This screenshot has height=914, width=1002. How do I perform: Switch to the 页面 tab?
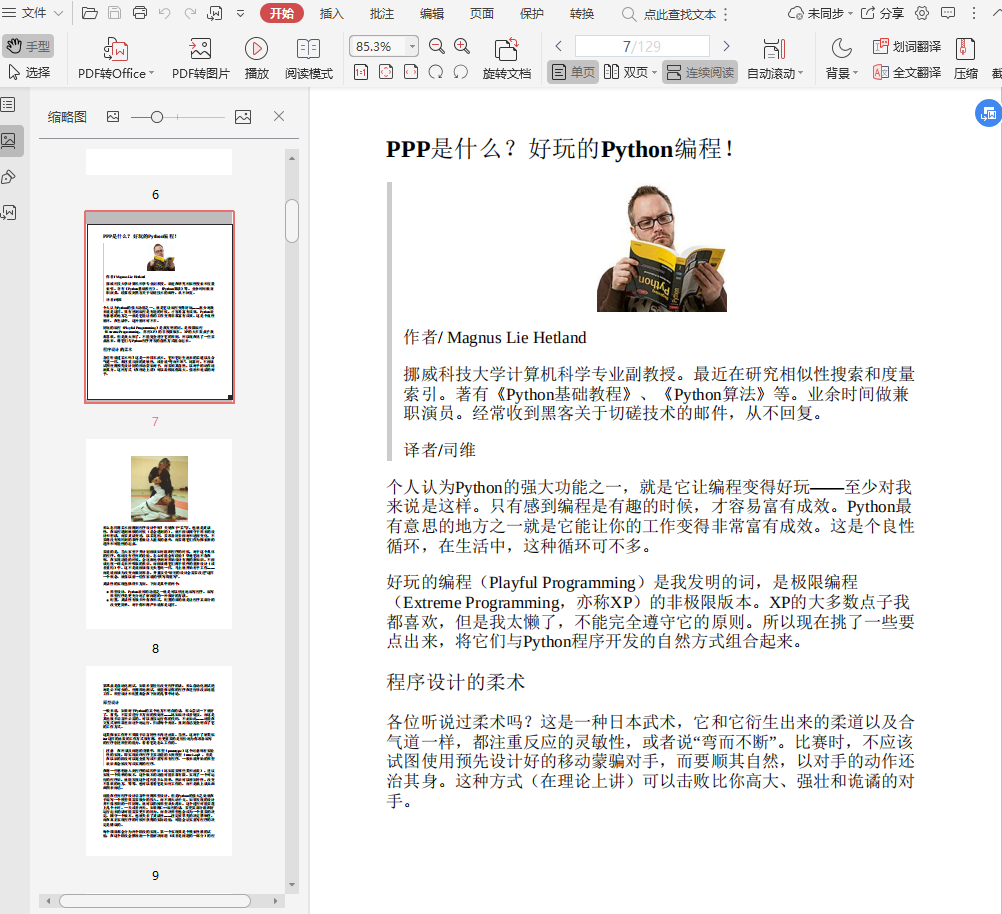tap(481, 13)
